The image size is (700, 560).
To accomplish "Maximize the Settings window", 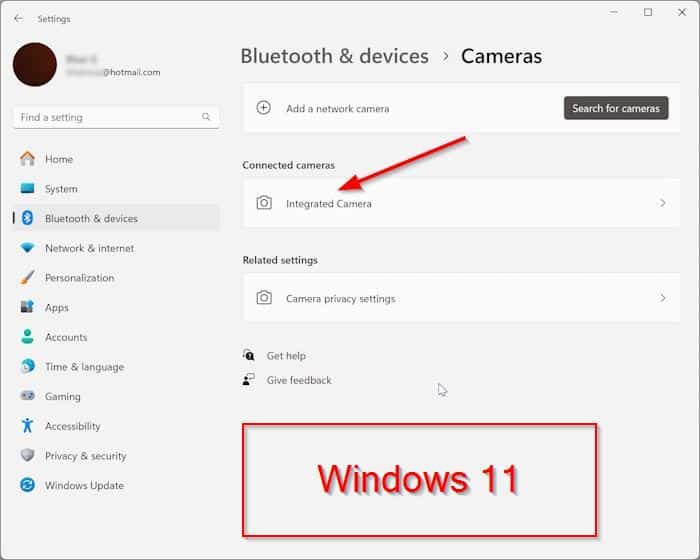I will (648, 12).
